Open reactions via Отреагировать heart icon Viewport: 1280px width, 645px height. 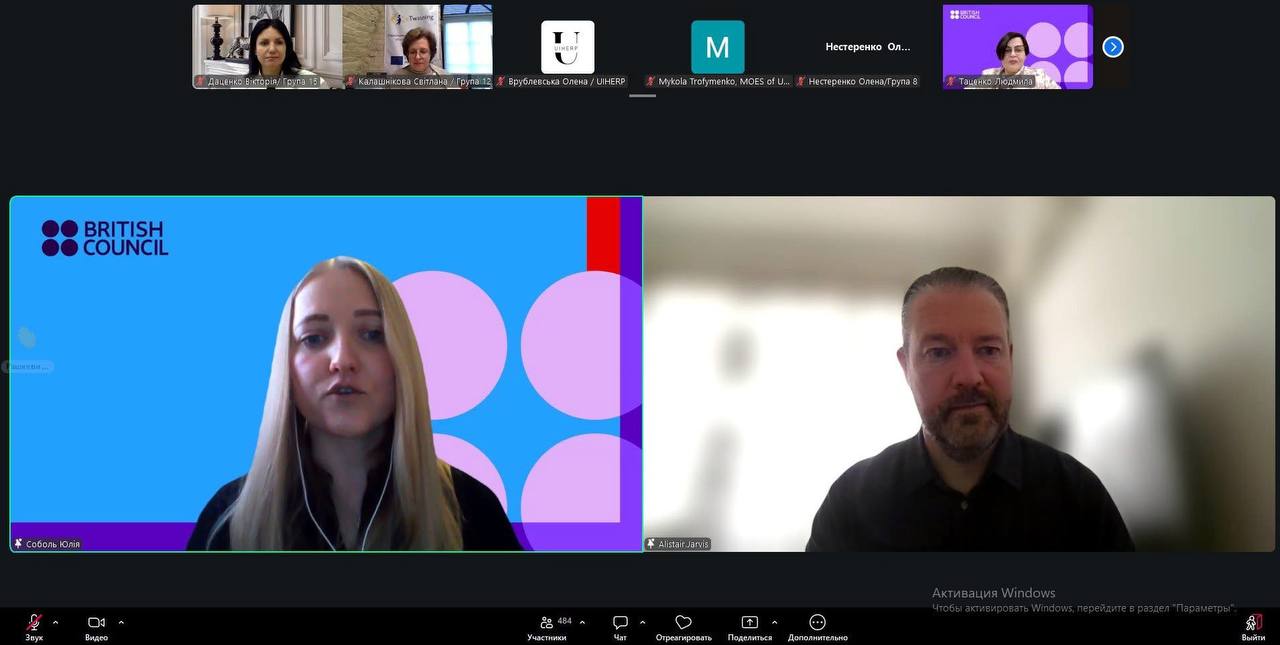(683, 622)
